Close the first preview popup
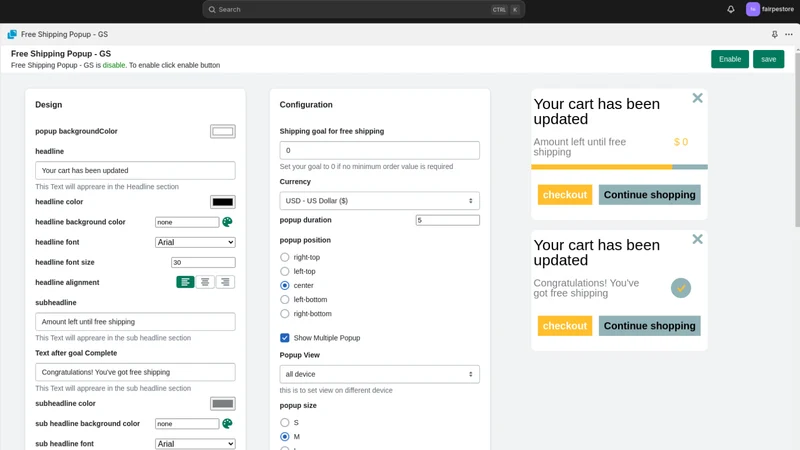 click(697, 98)
